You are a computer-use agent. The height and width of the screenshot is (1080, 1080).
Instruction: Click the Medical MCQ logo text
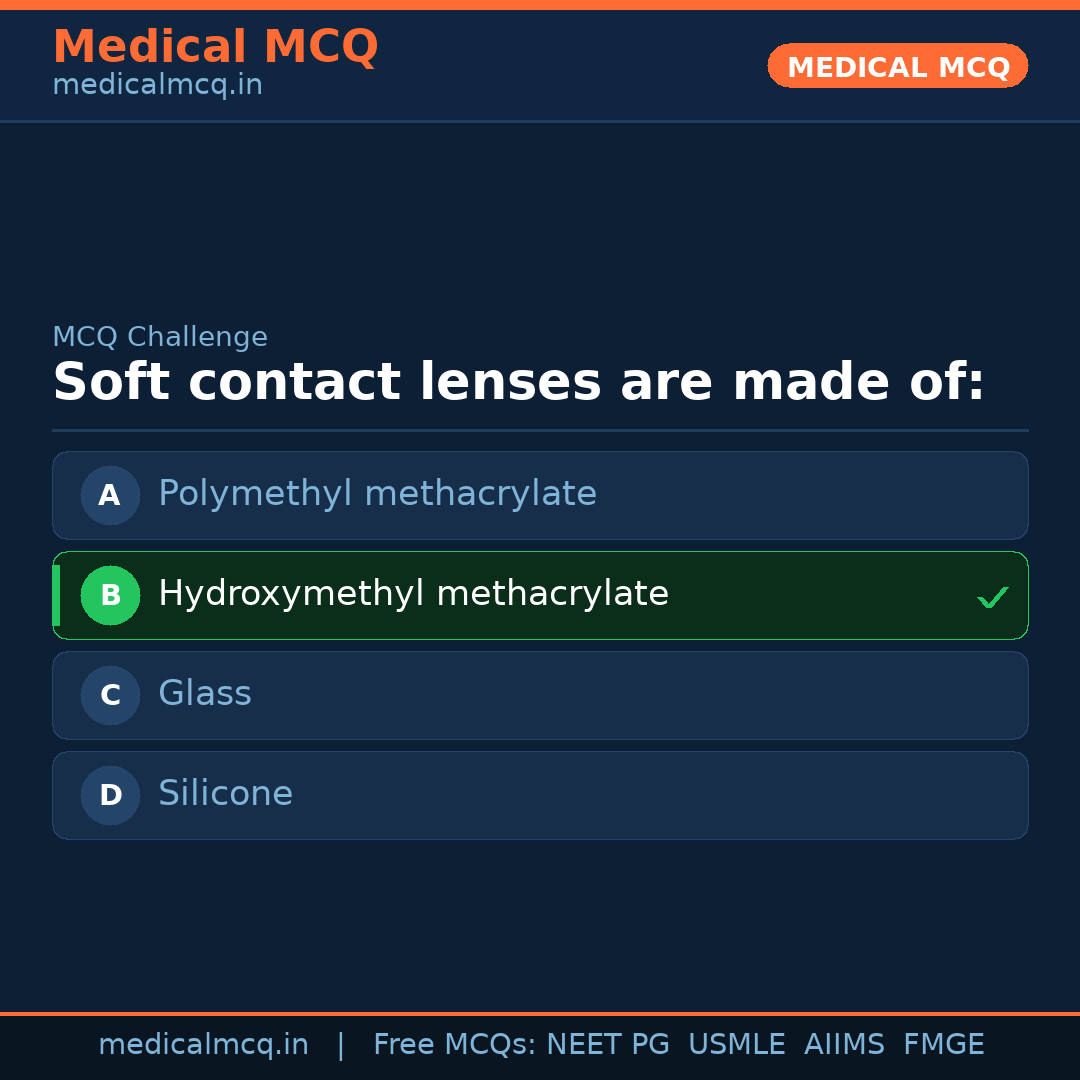(x=215, y=46)
